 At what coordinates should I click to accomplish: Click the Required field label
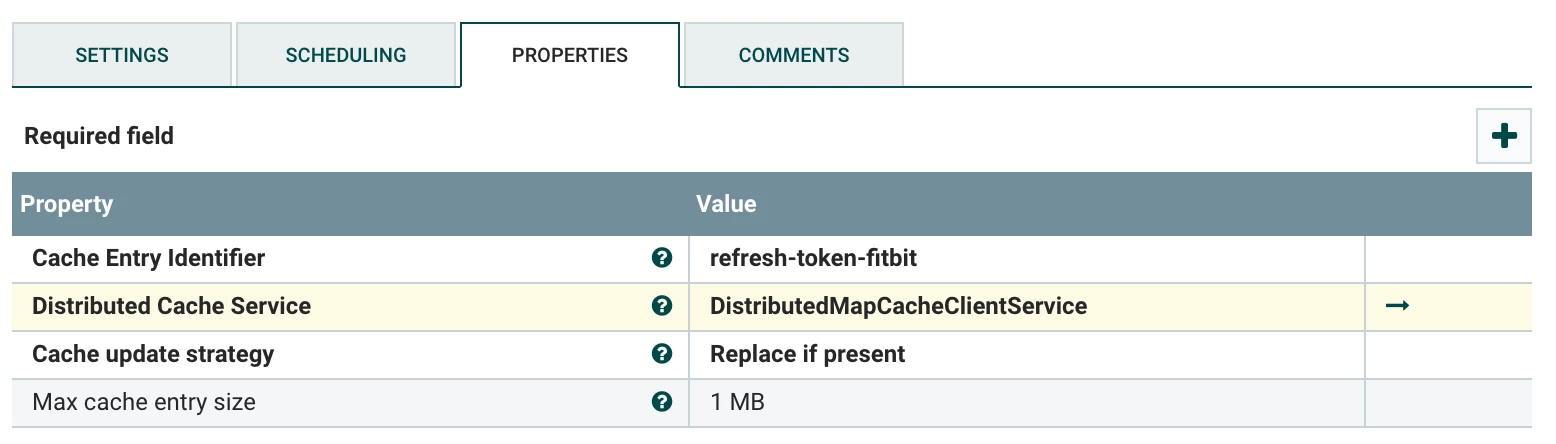click(99, 136)
